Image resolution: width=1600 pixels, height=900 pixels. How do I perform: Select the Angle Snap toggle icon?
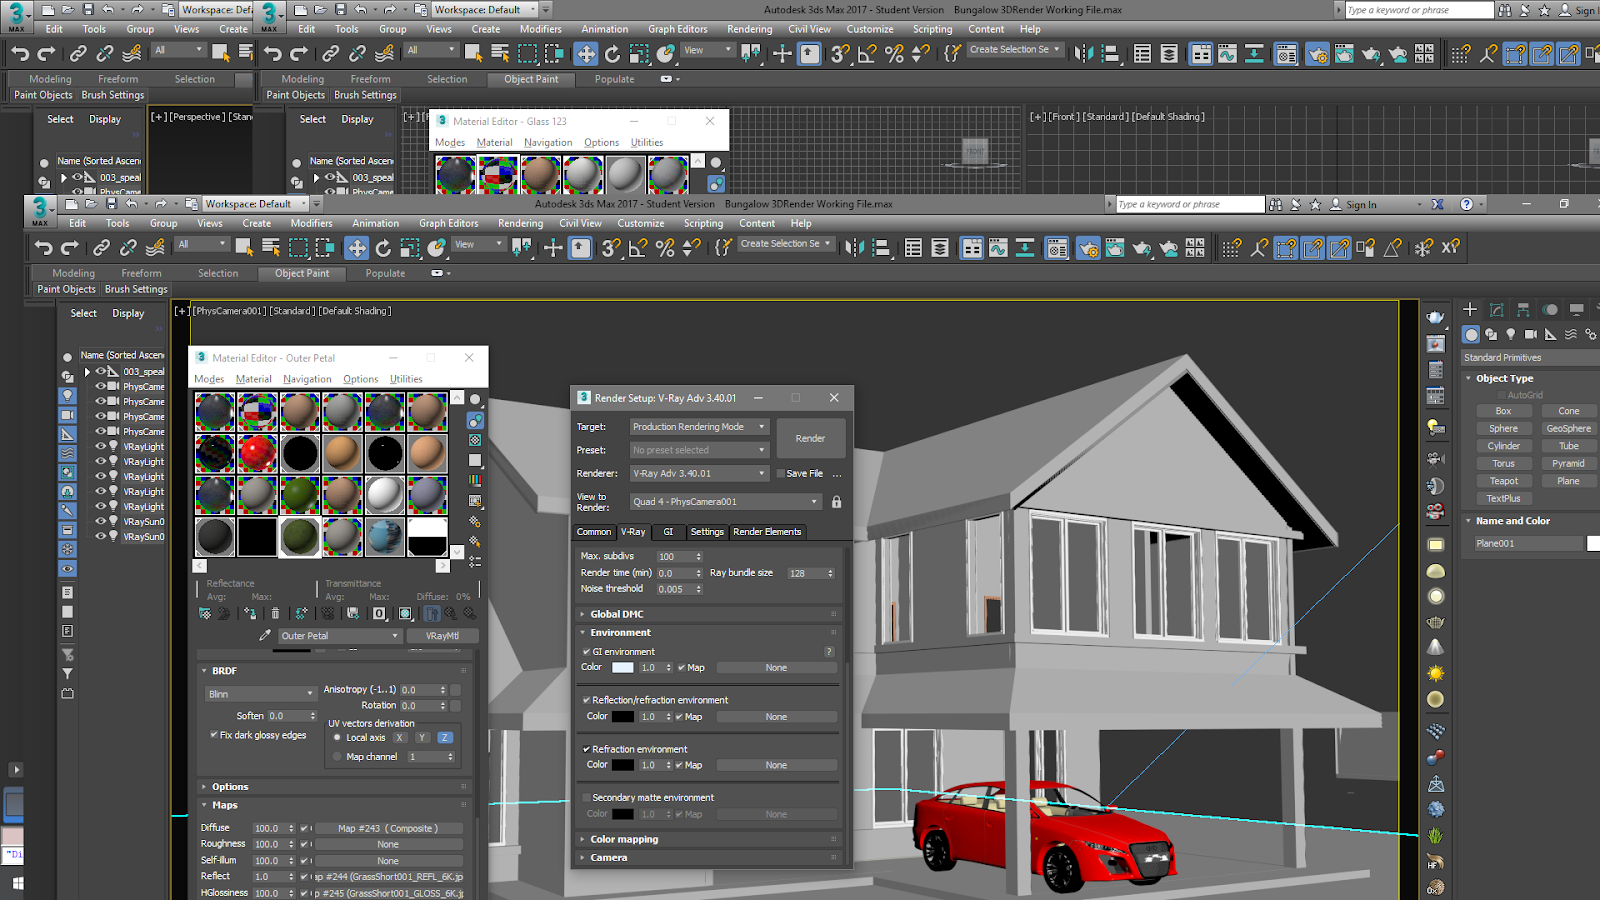(x=637, y=248)
